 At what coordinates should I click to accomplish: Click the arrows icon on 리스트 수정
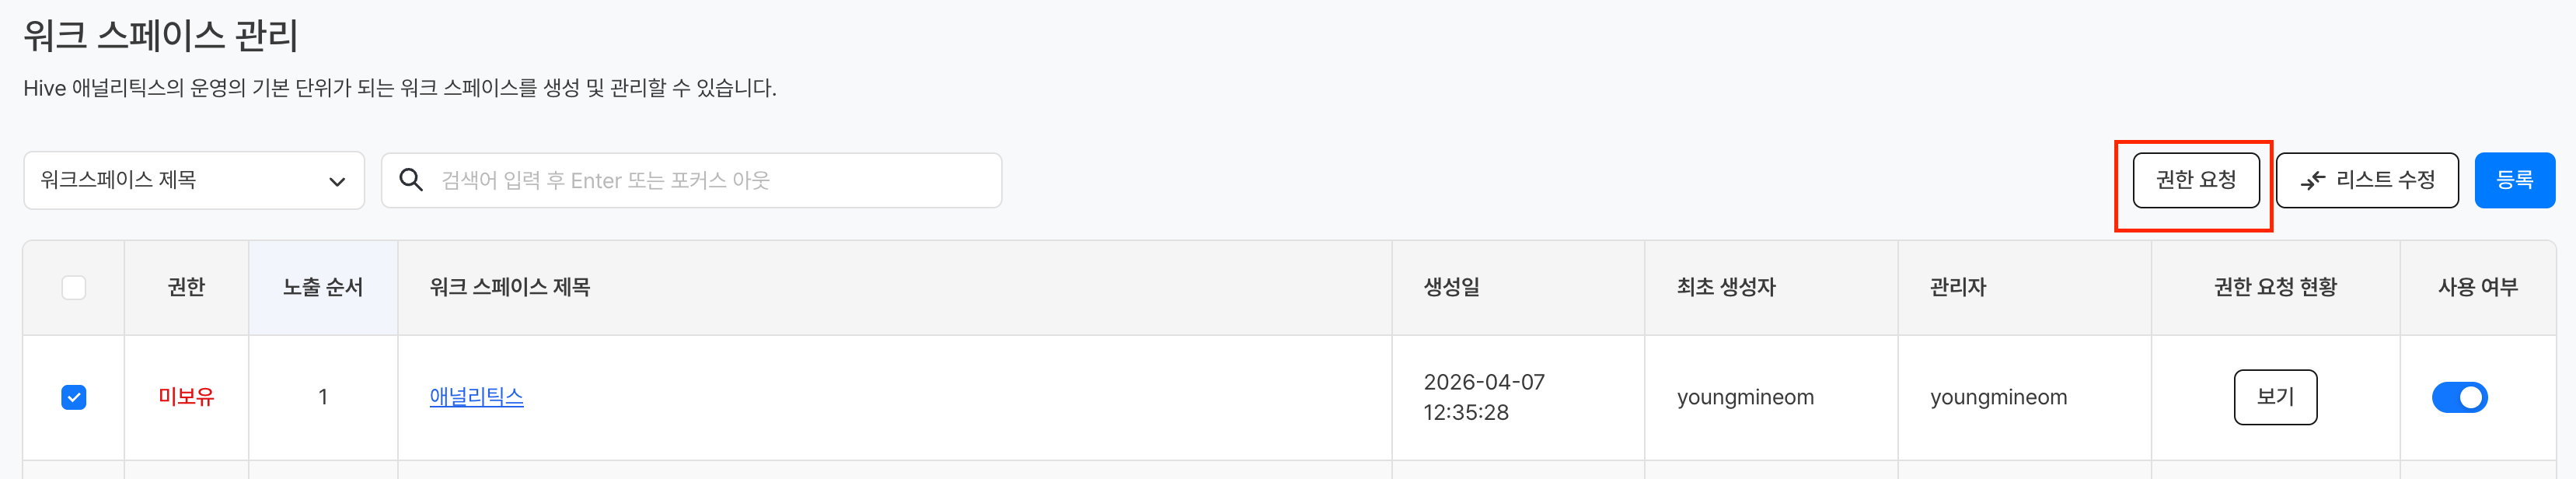tap(2312, 180)
